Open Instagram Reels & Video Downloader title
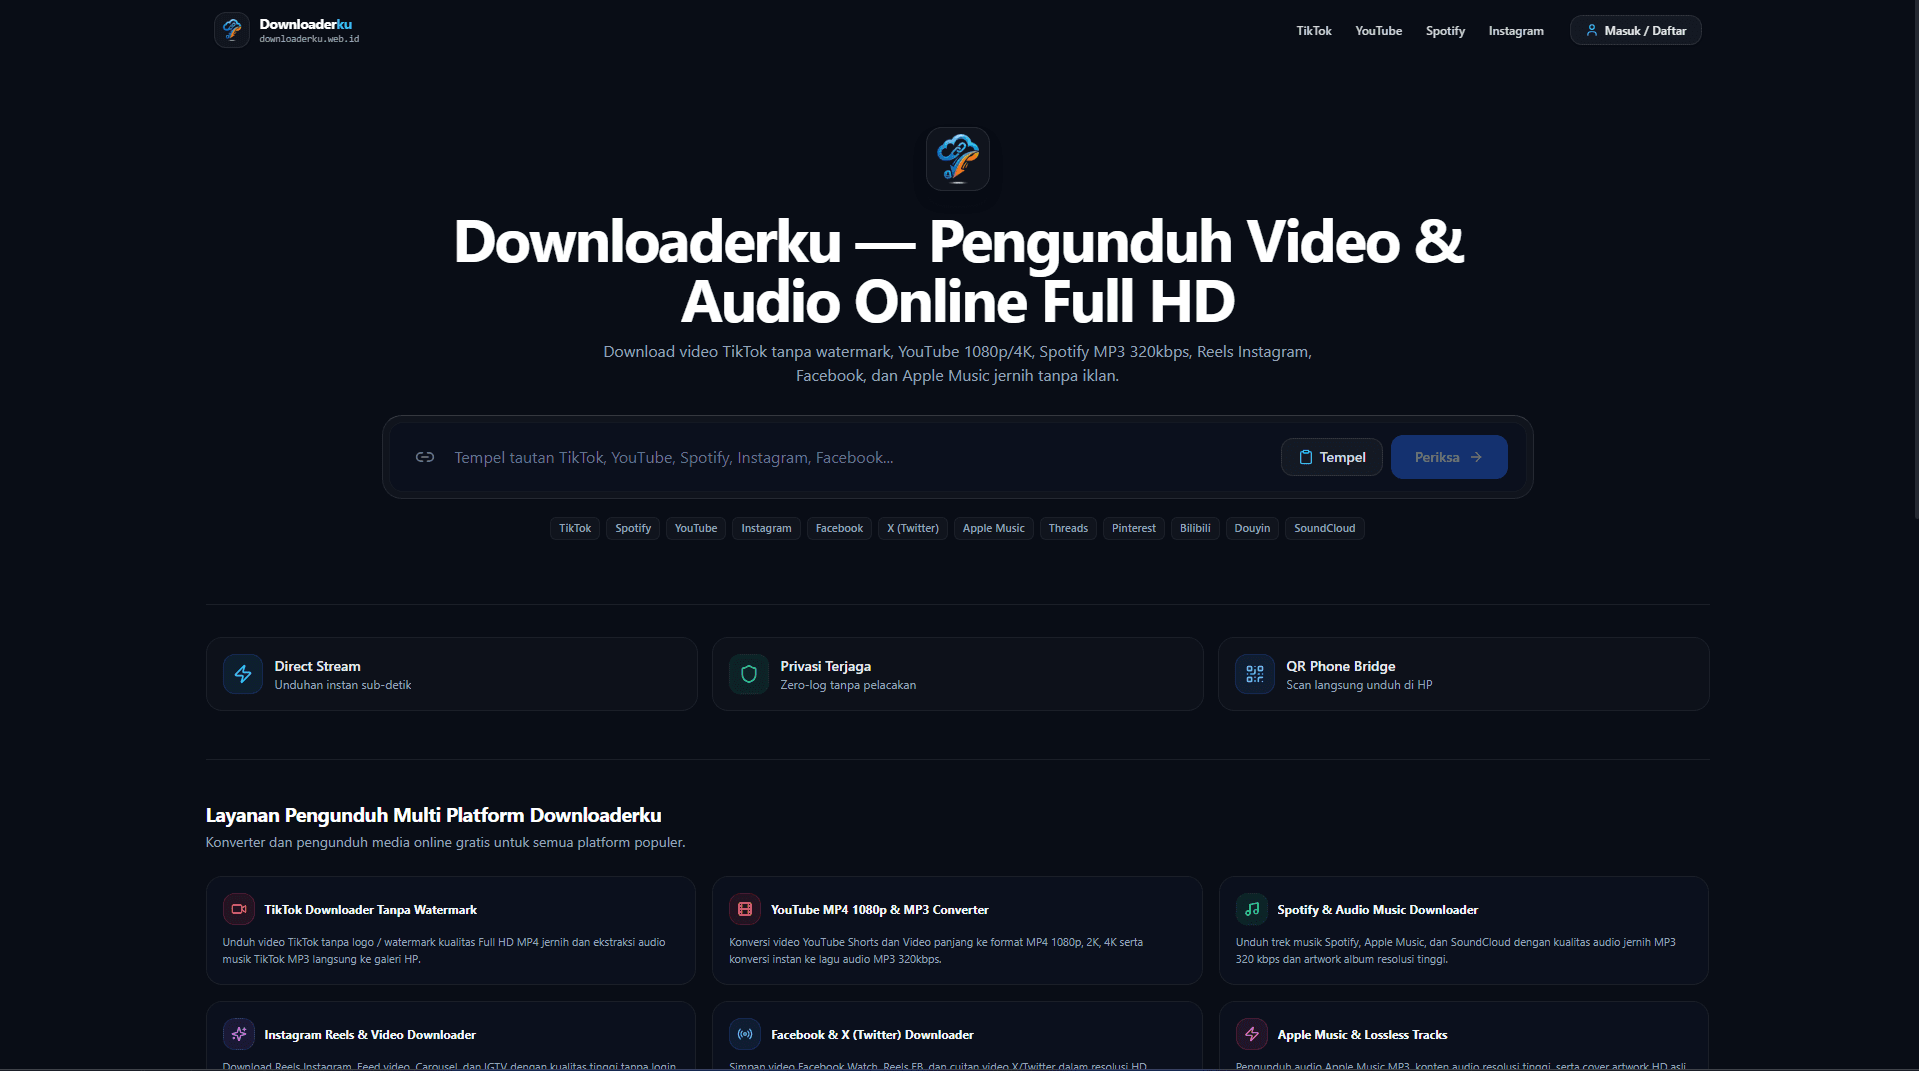 point(370,1035)
